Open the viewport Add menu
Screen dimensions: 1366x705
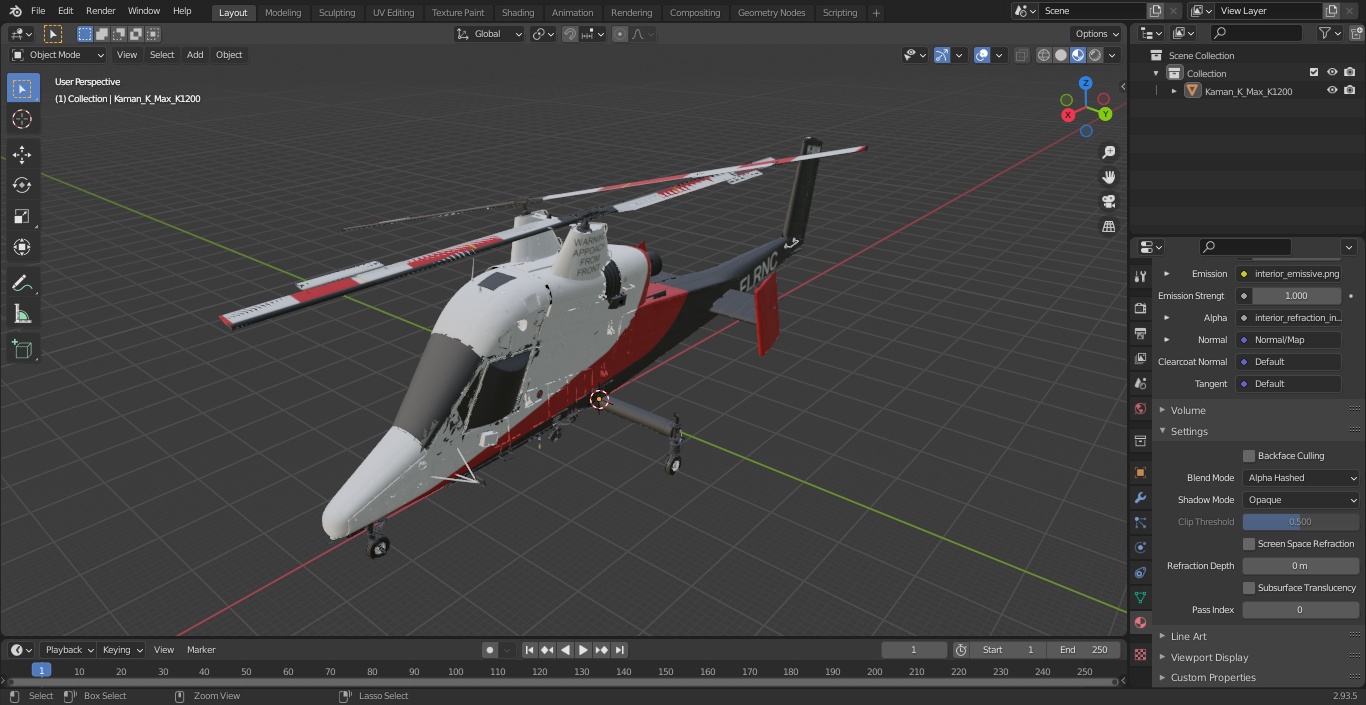[x=195, y=55]
